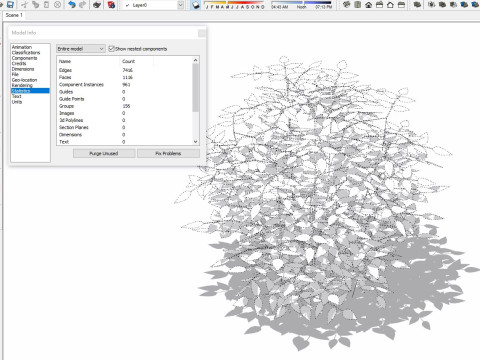This screenshot has width=480, height=360.
Task: Select Text in Model Info sidebar list
Action: [16, 96]
